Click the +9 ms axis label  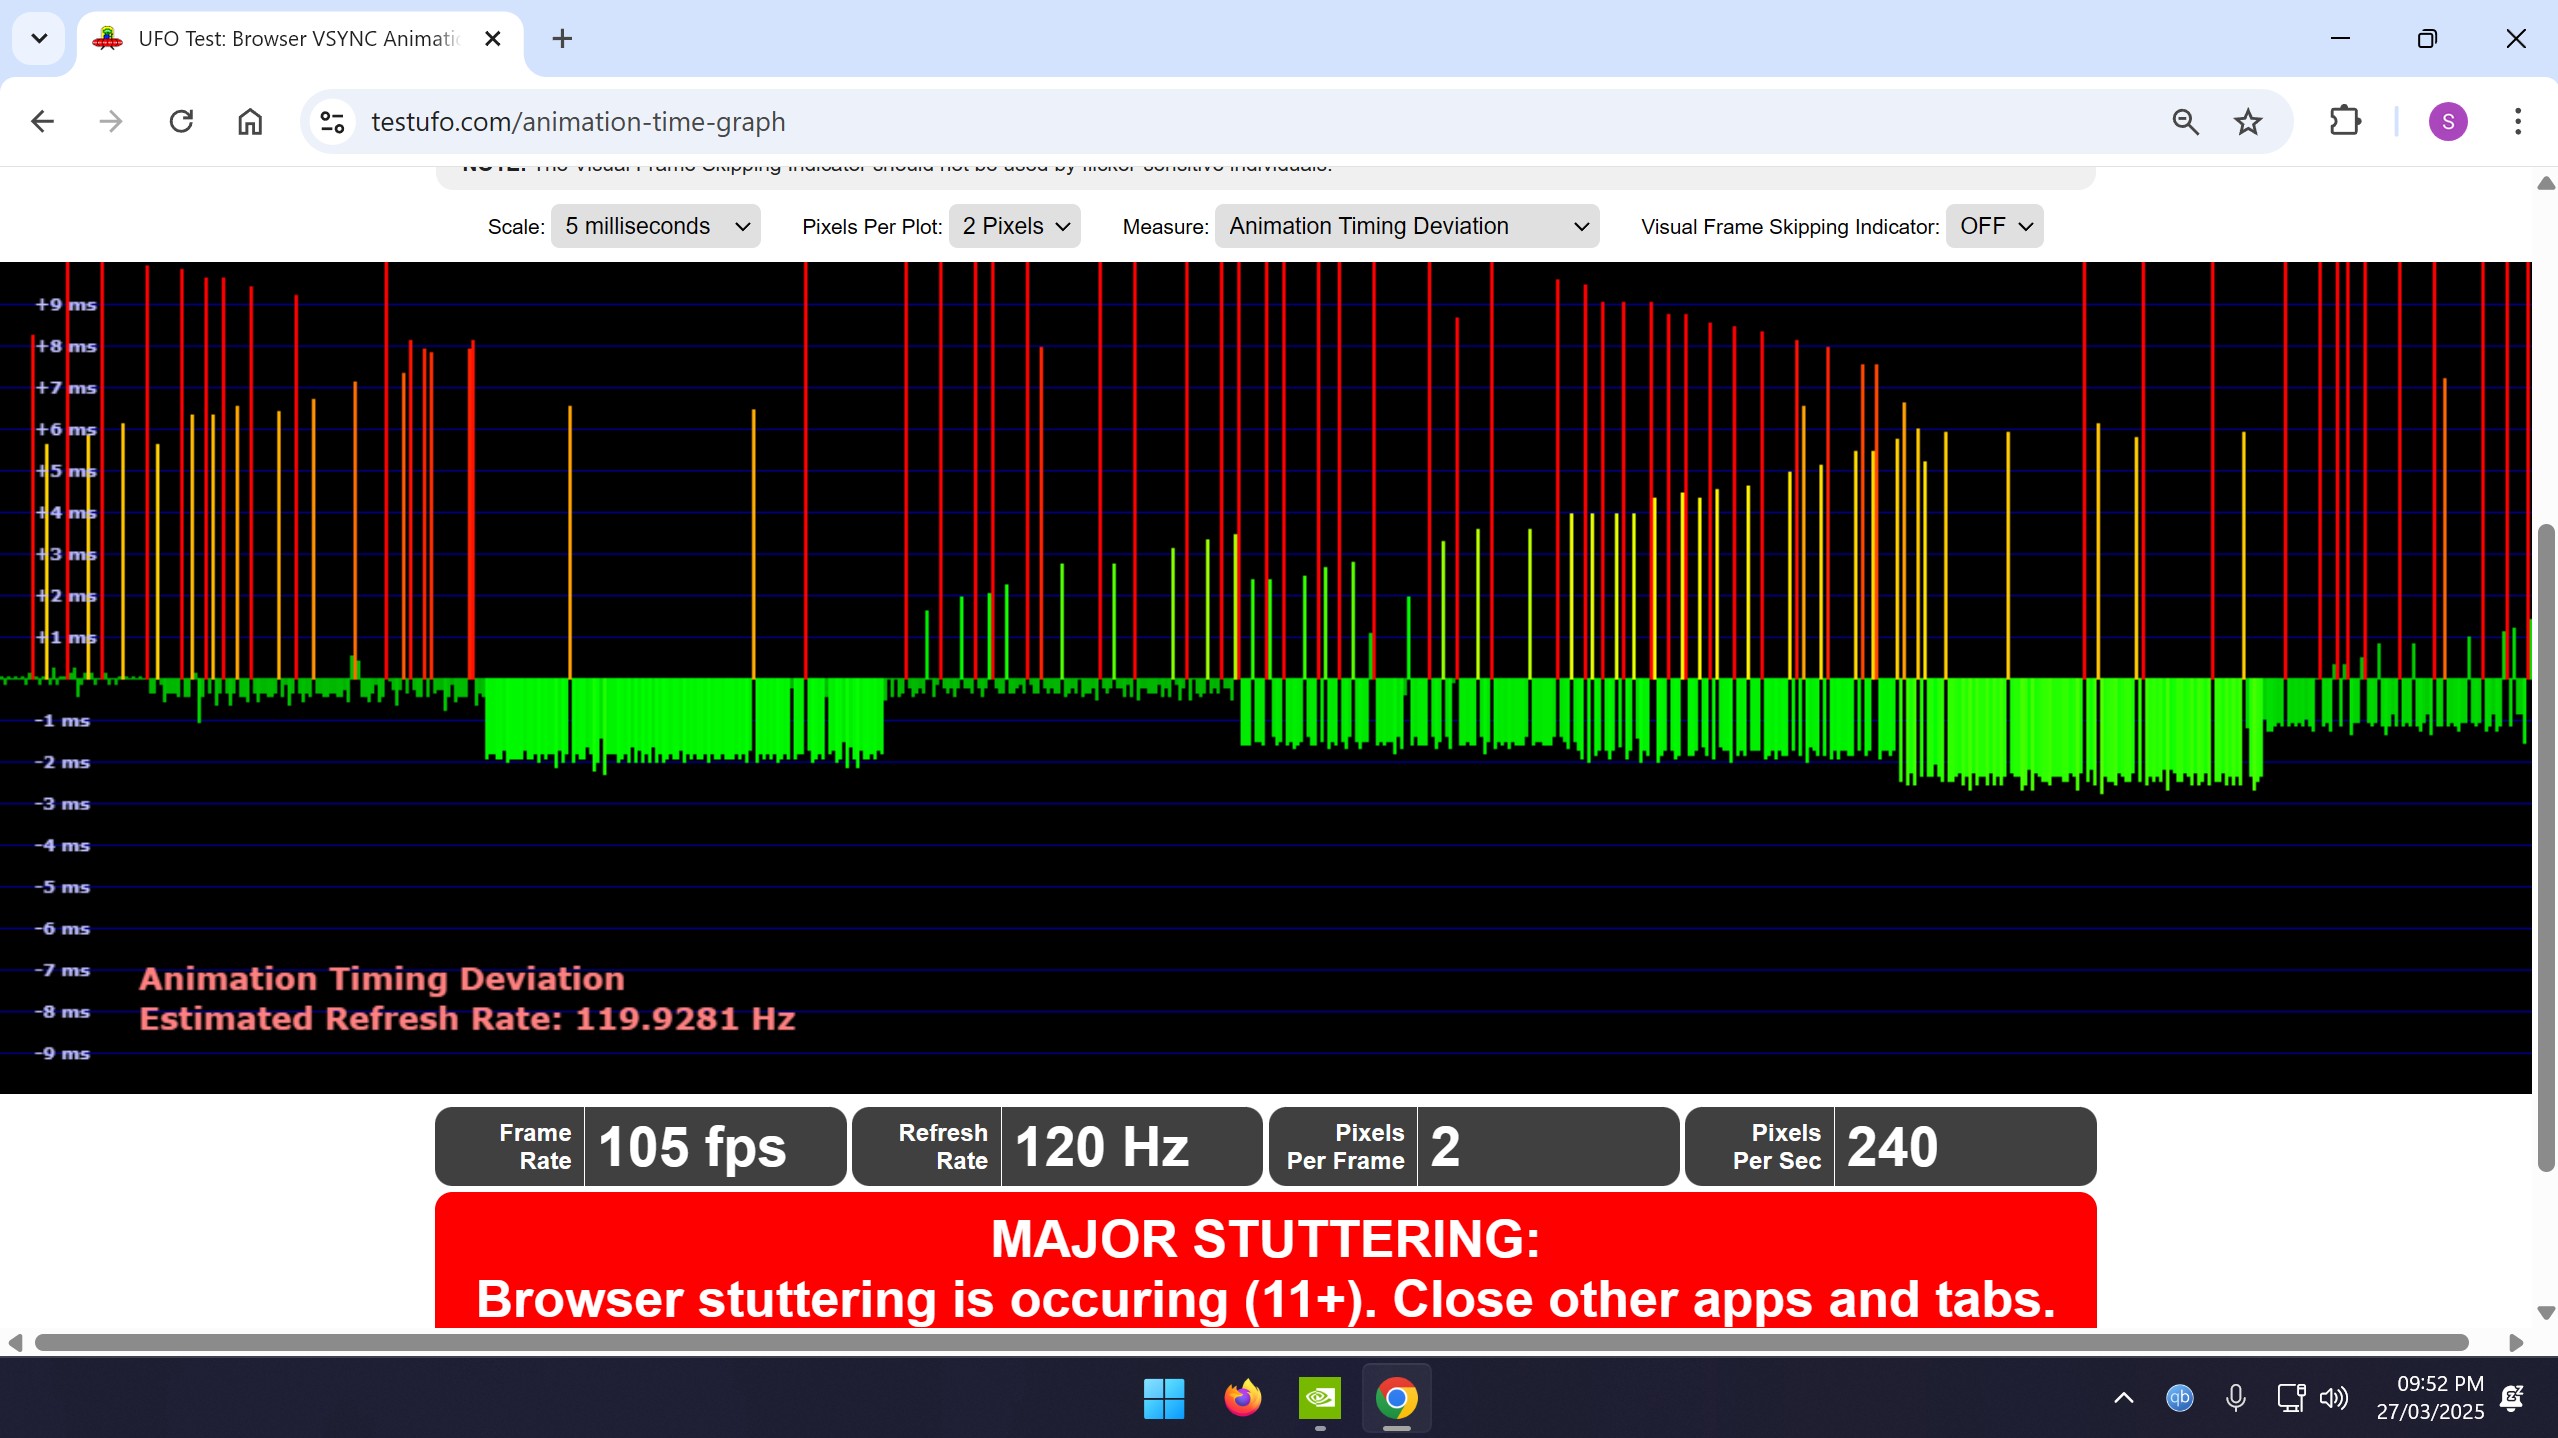(x=66, y=305)
